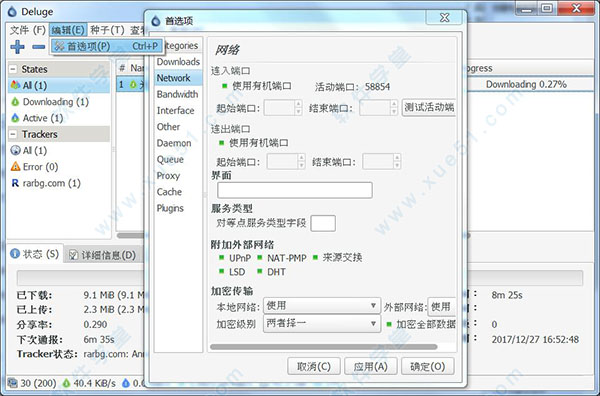Click the connections icon in the status bar
This screenshot has height=396, width=600.
point(12,383)
